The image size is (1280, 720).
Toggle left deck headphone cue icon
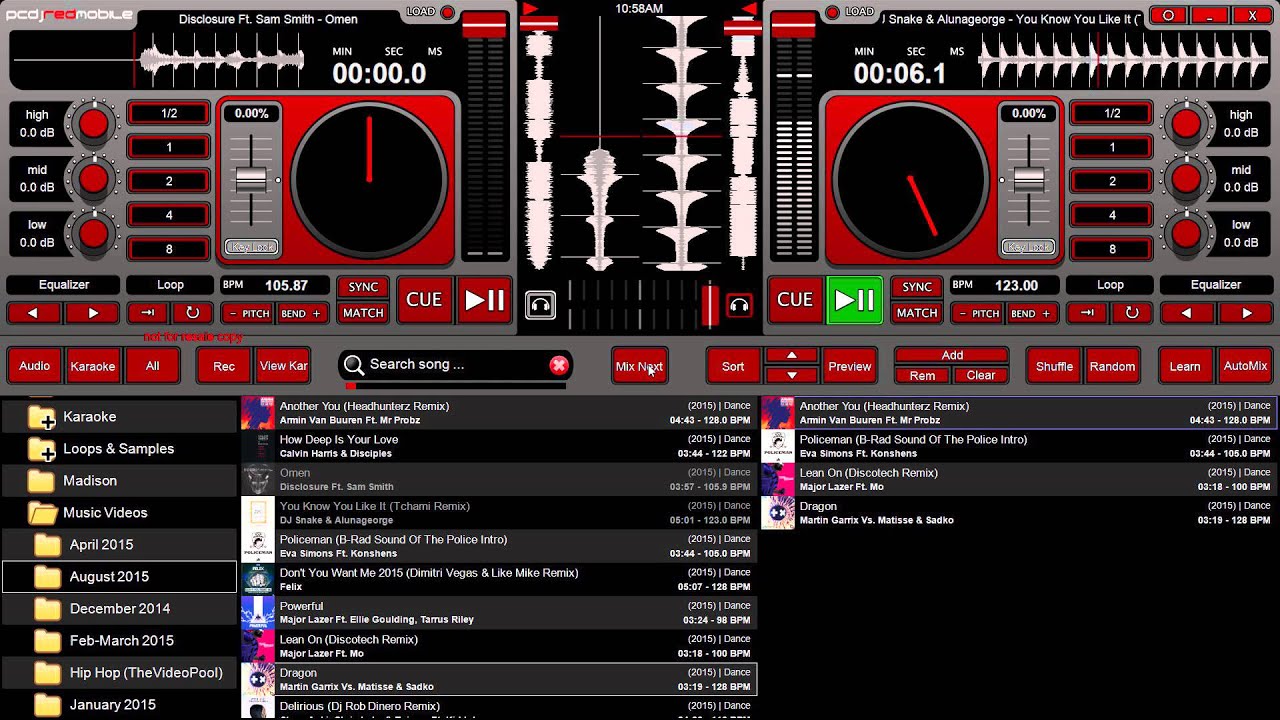coord(540,304)
